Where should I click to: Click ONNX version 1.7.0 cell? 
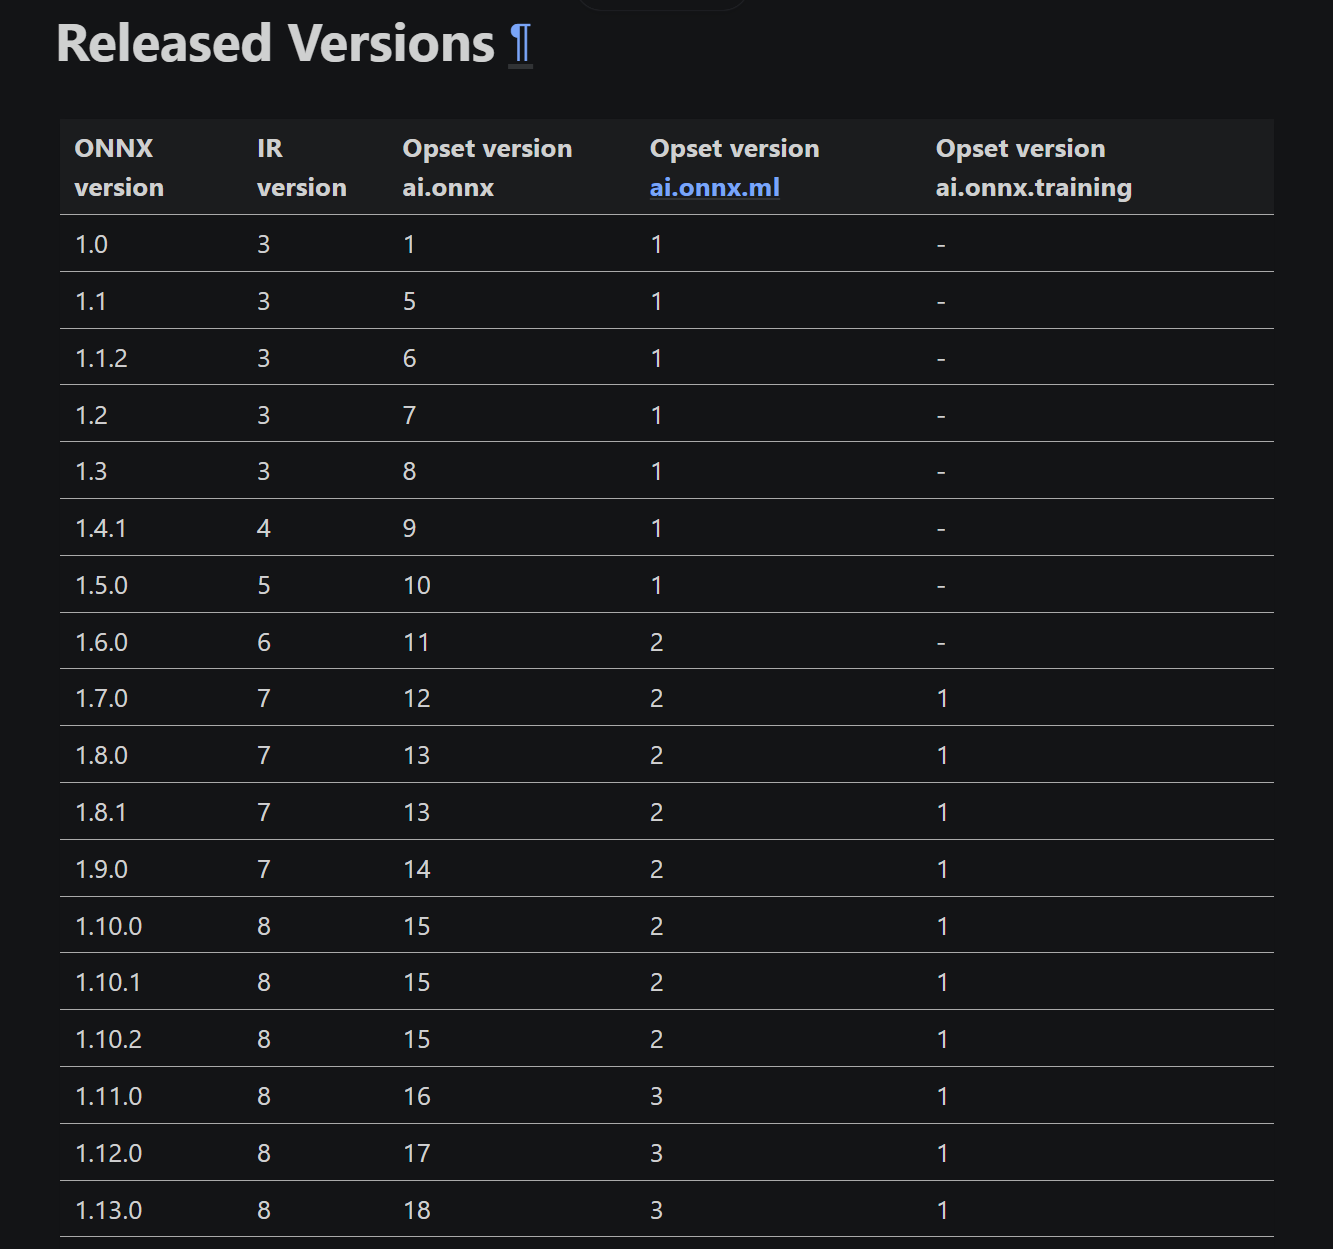[x=102, y=698]
